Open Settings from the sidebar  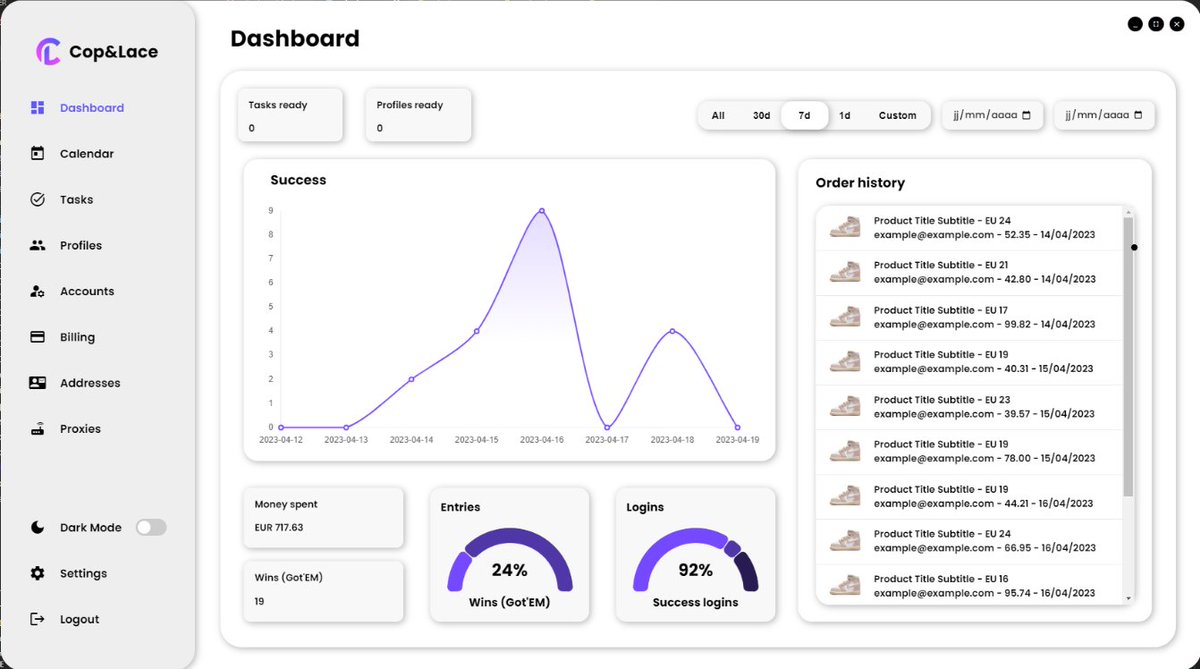(83, 573)
